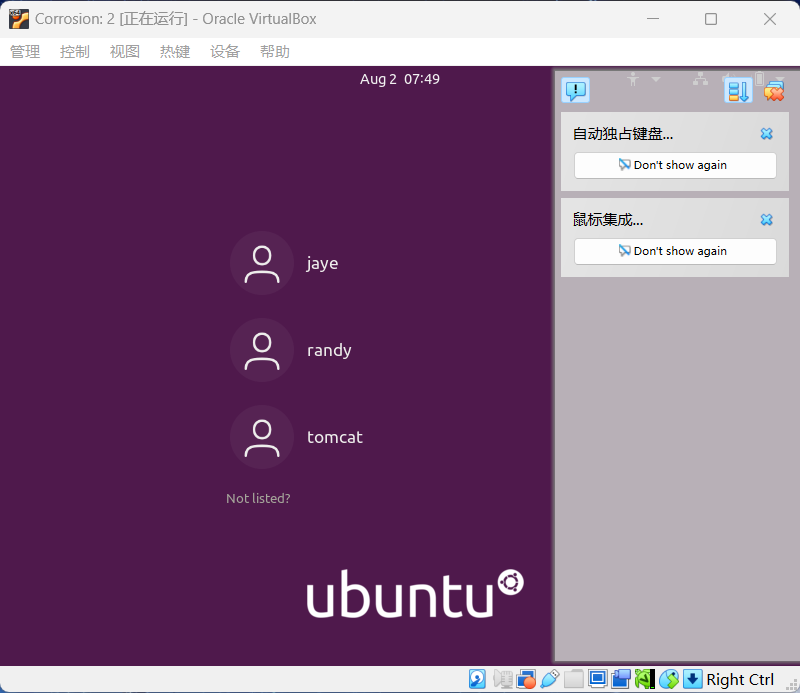The image size is (800, 693).
Task: Click the shared folders status icon
Action: tap(573, 679)
